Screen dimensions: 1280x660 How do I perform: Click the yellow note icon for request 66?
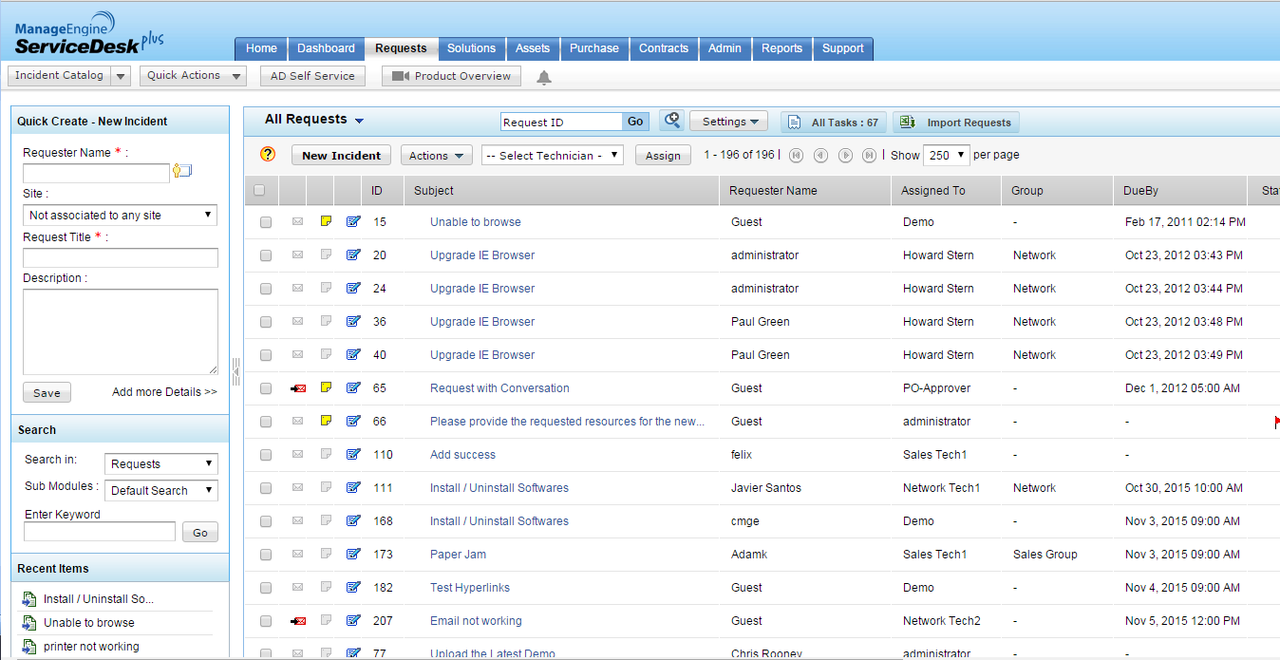(326, 421)
